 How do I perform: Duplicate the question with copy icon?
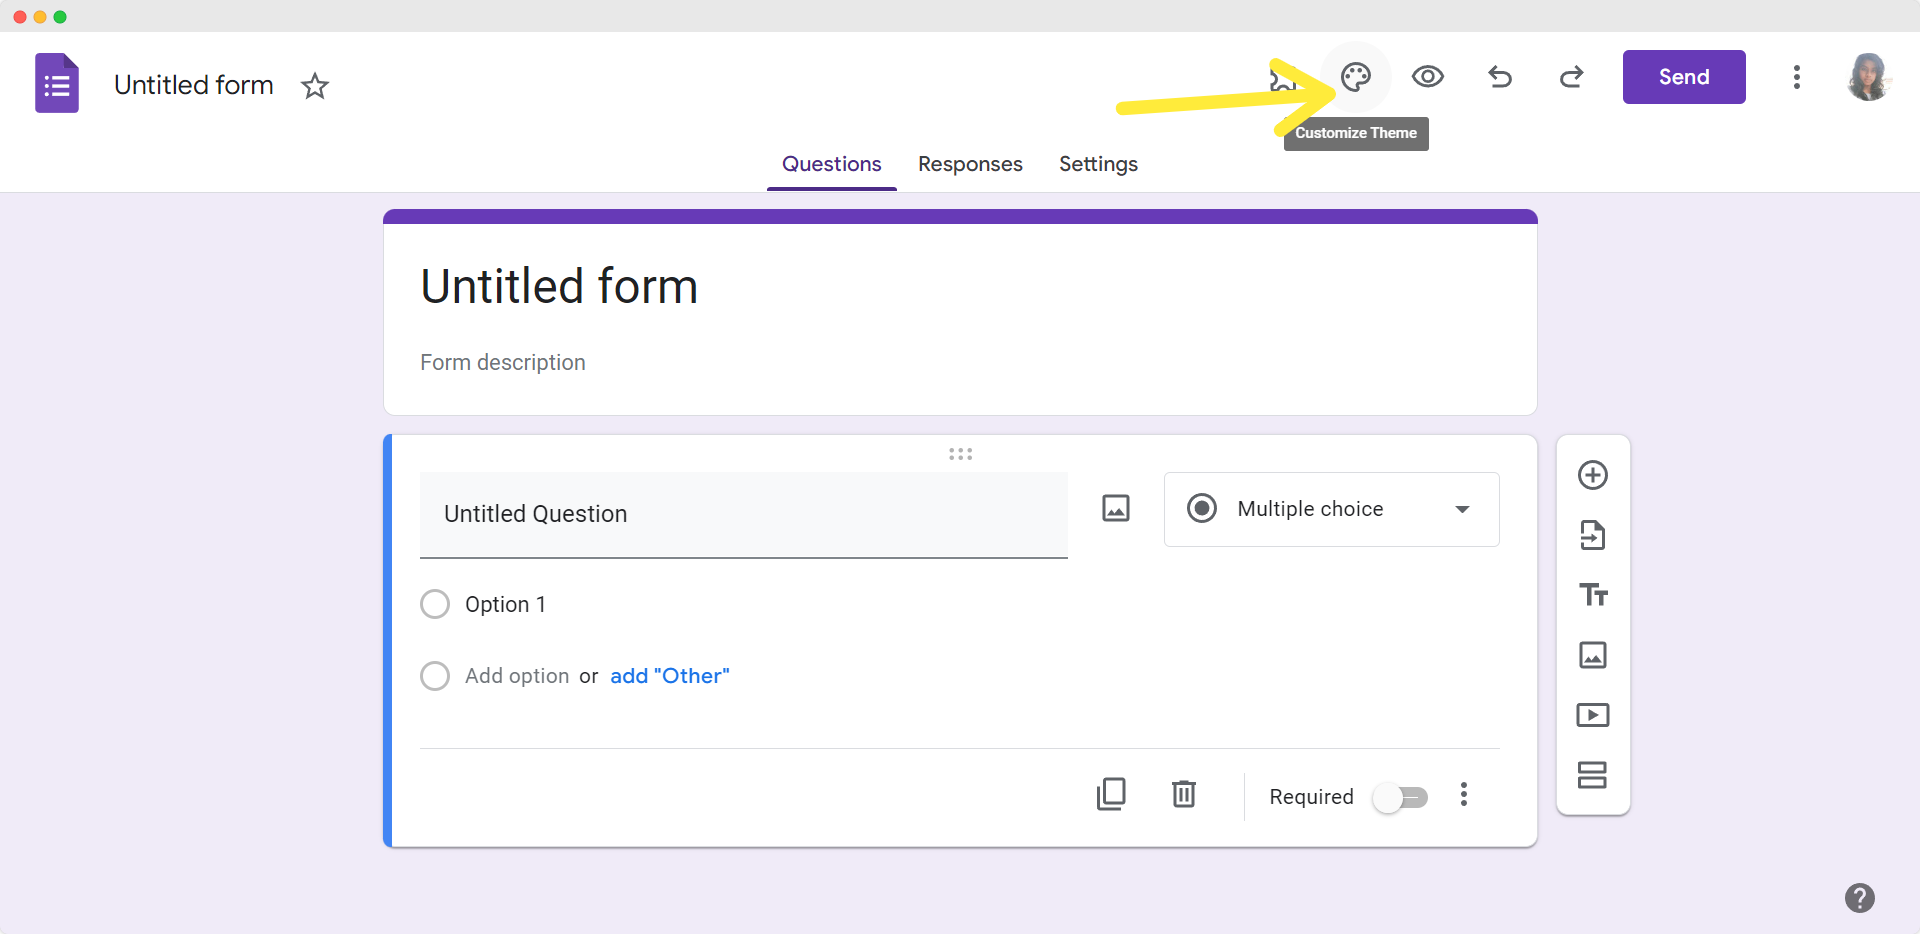pyautogui.click(x=1111, y=795)
